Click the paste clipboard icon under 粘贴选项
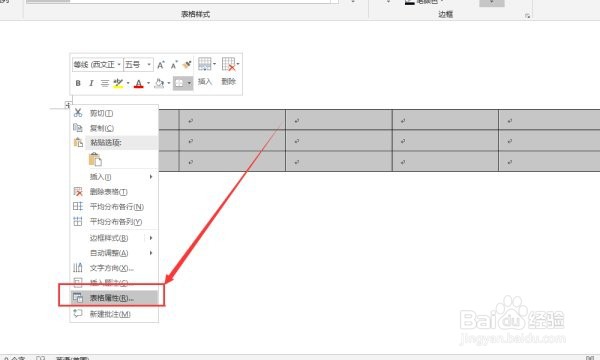 click(95, 159)
